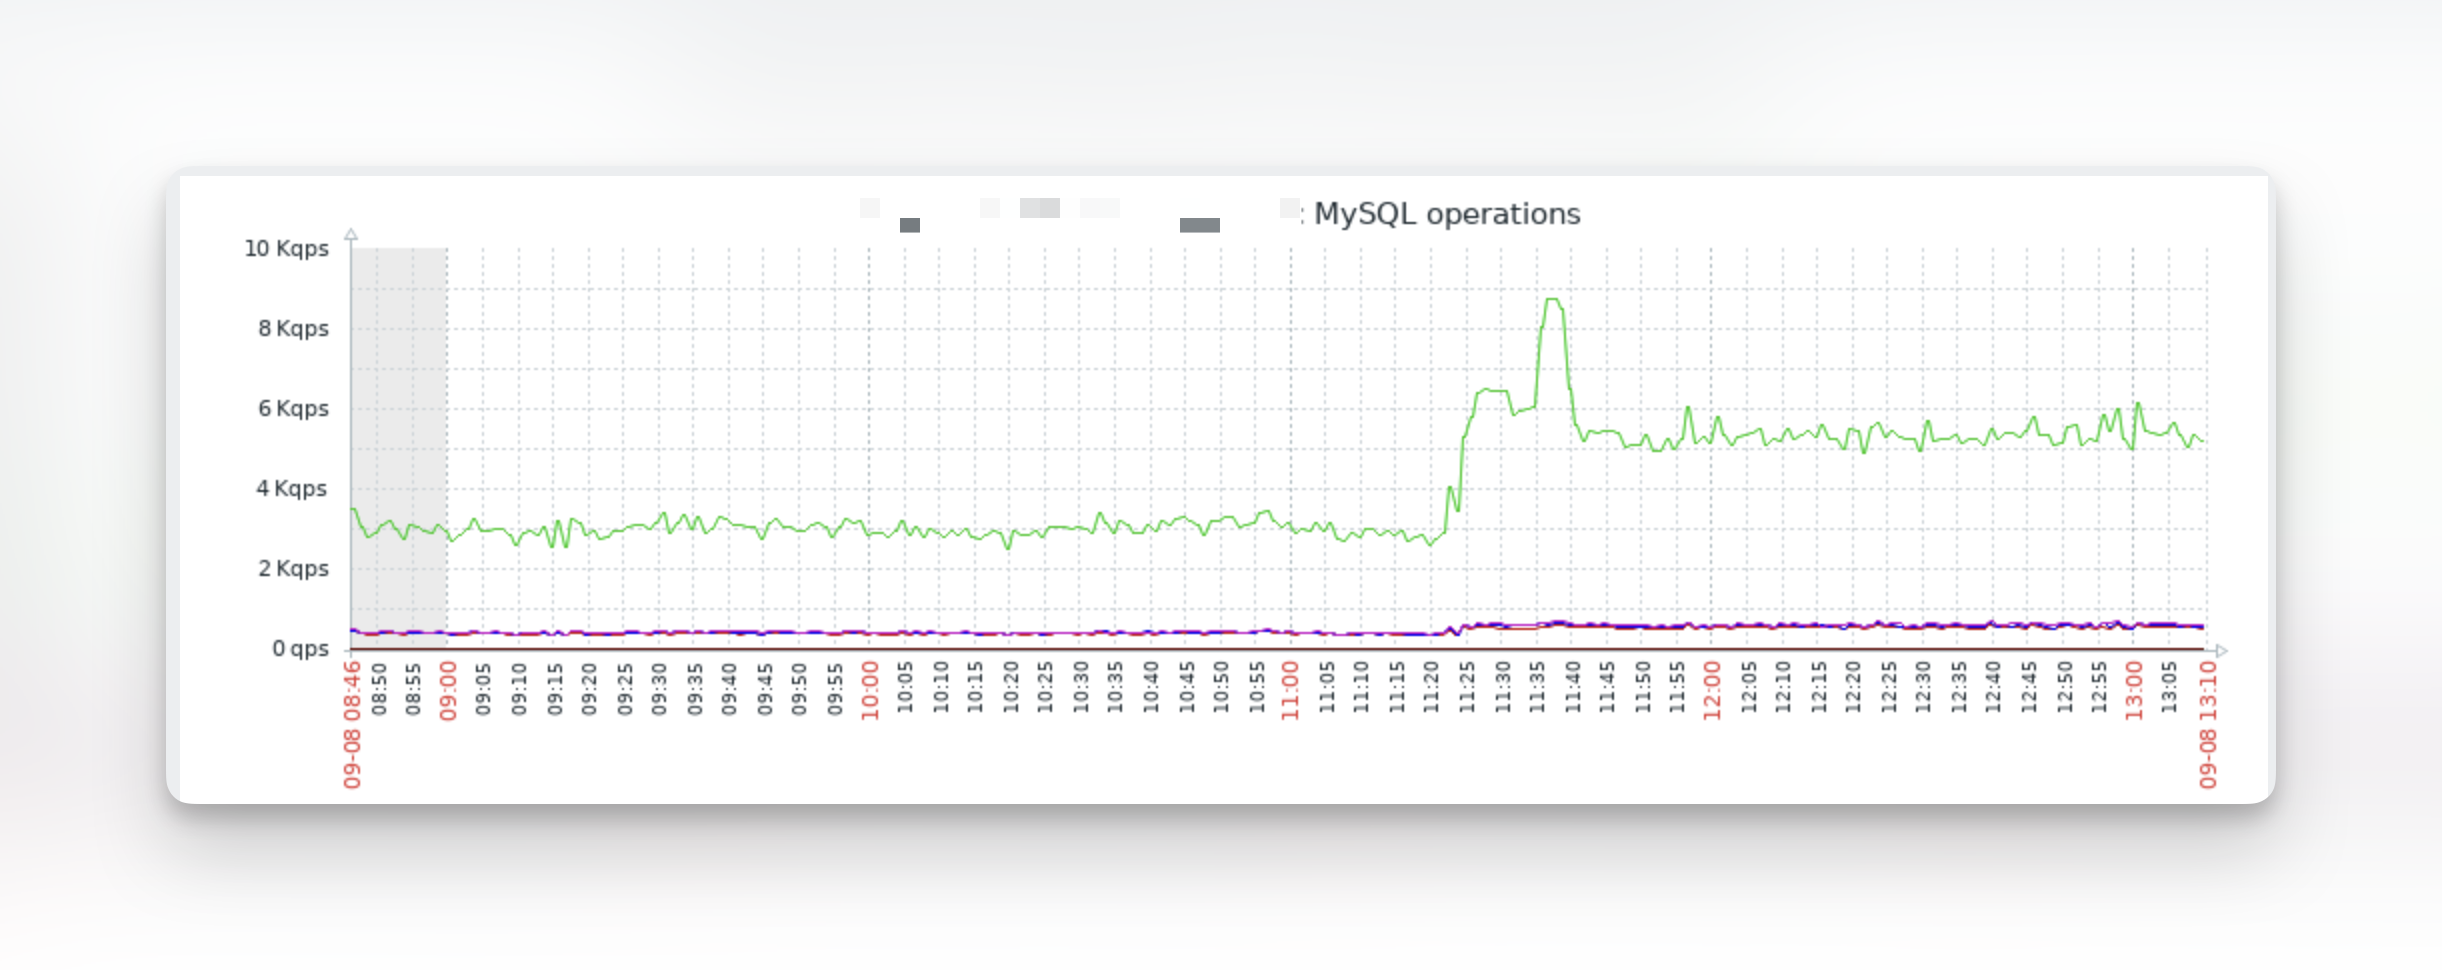The width and height of the screenshot is (2442, 970).
Task: Click the 0 qps axis label
Action: (x=300, y=649)
